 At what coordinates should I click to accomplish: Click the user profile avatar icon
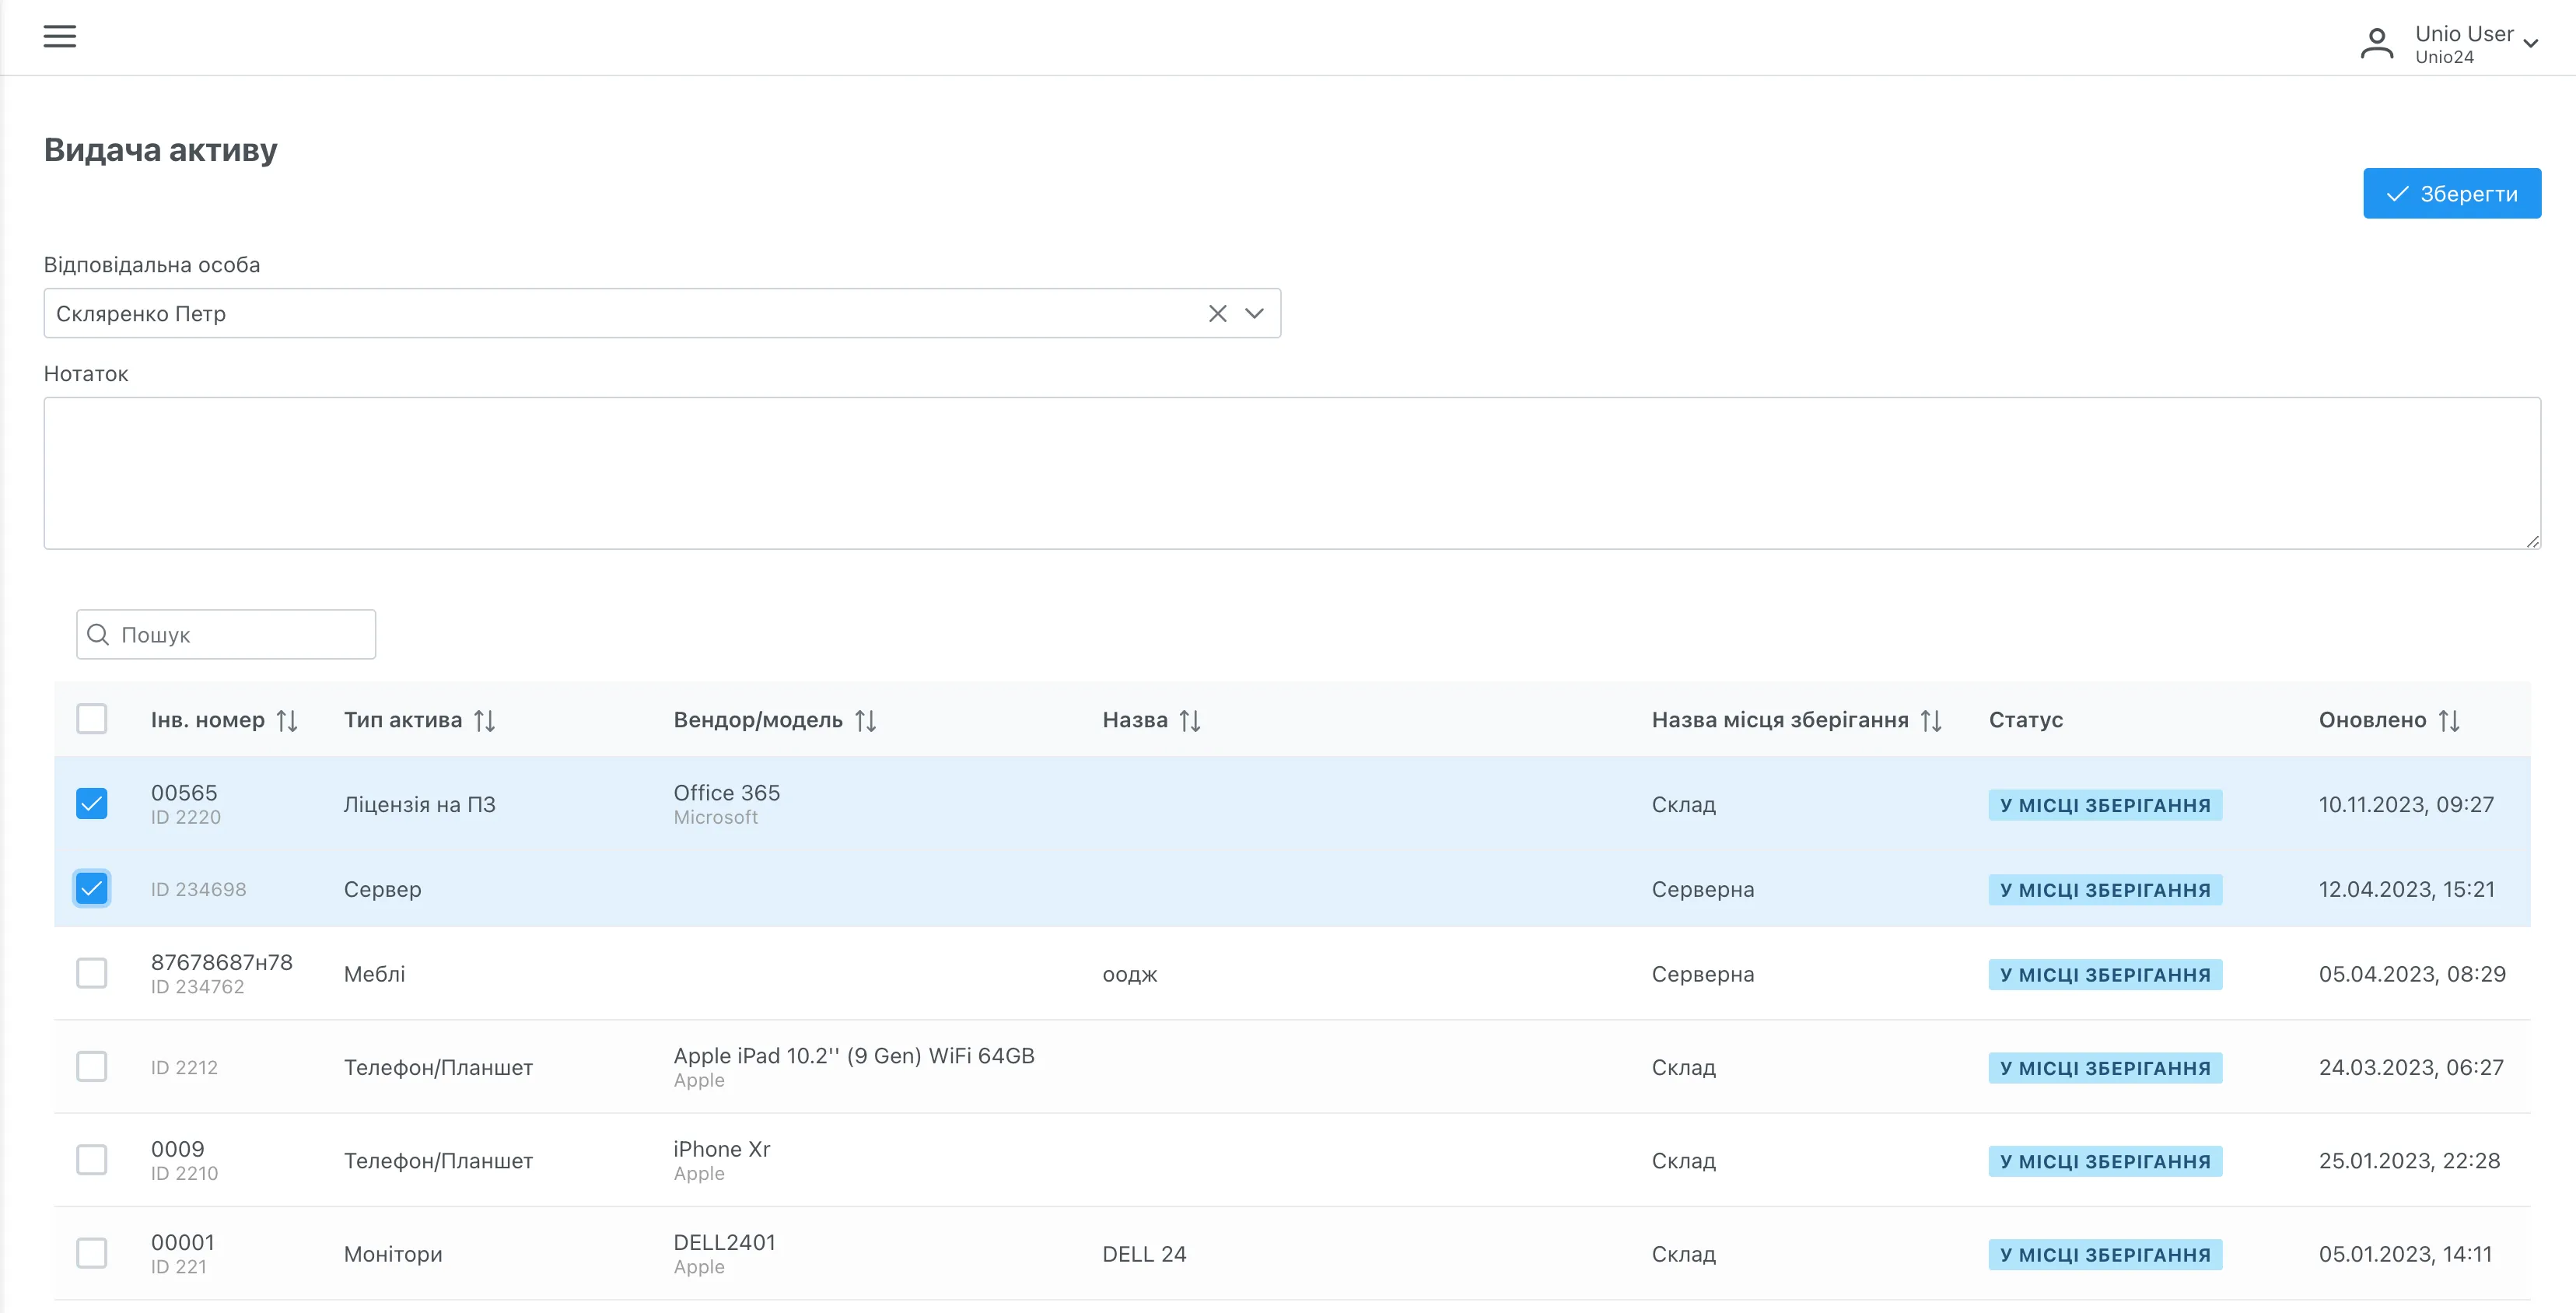(x=2376, y=45)
